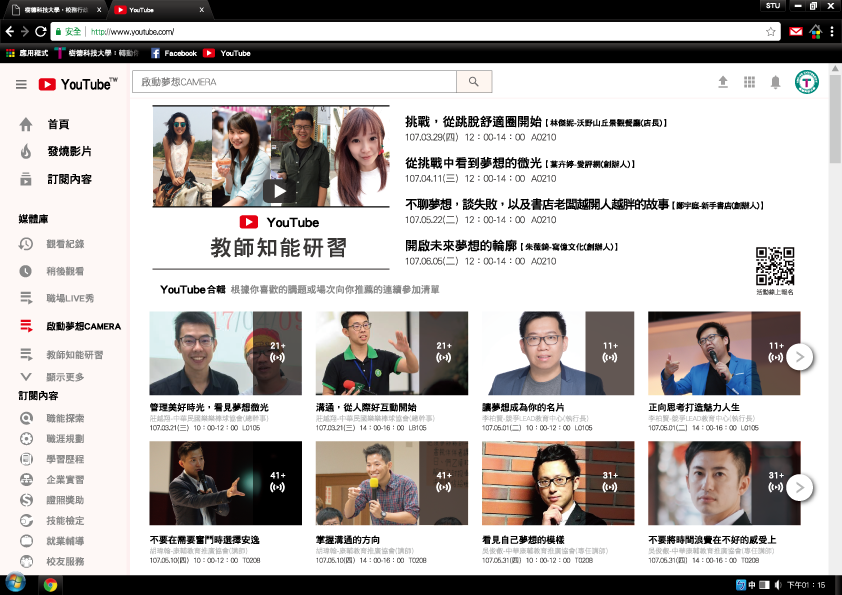Open talk 開啟未來夢想的輪廓
The width and height of the screenshot is (842, 595).
click(x=461, y=246)
